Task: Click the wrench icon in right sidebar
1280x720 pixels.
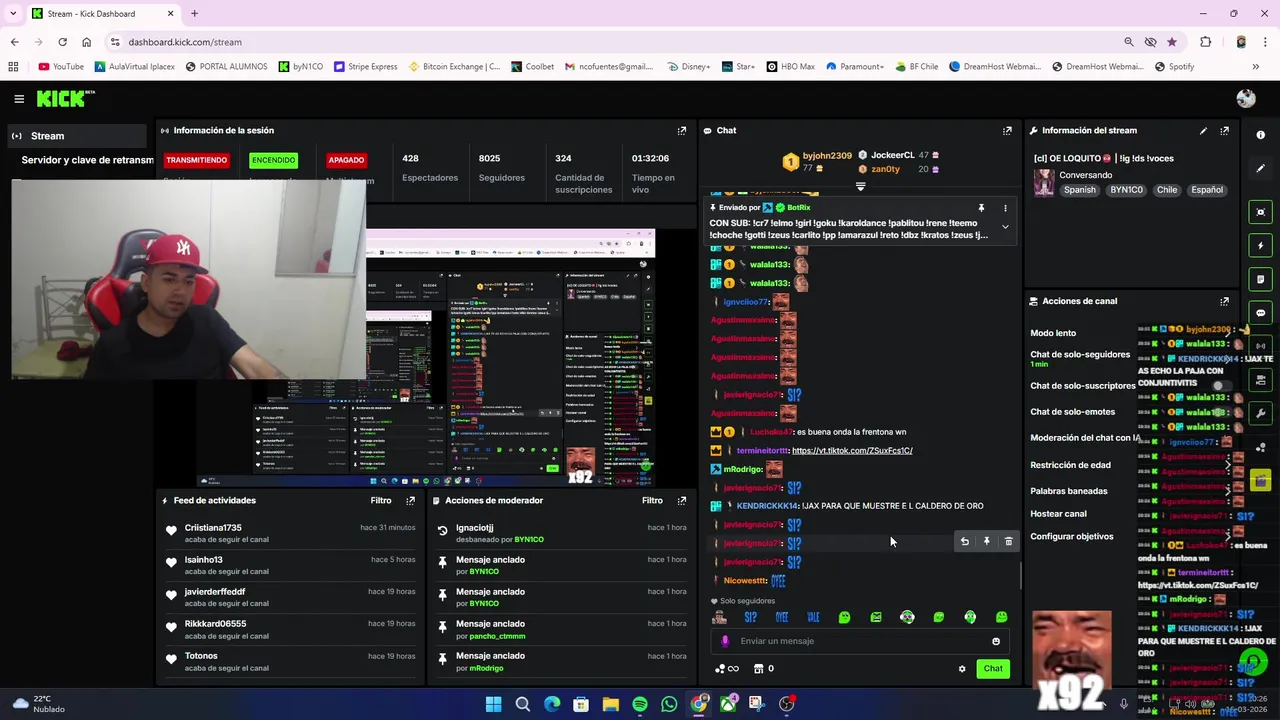Action: [x=1260, y=413]
